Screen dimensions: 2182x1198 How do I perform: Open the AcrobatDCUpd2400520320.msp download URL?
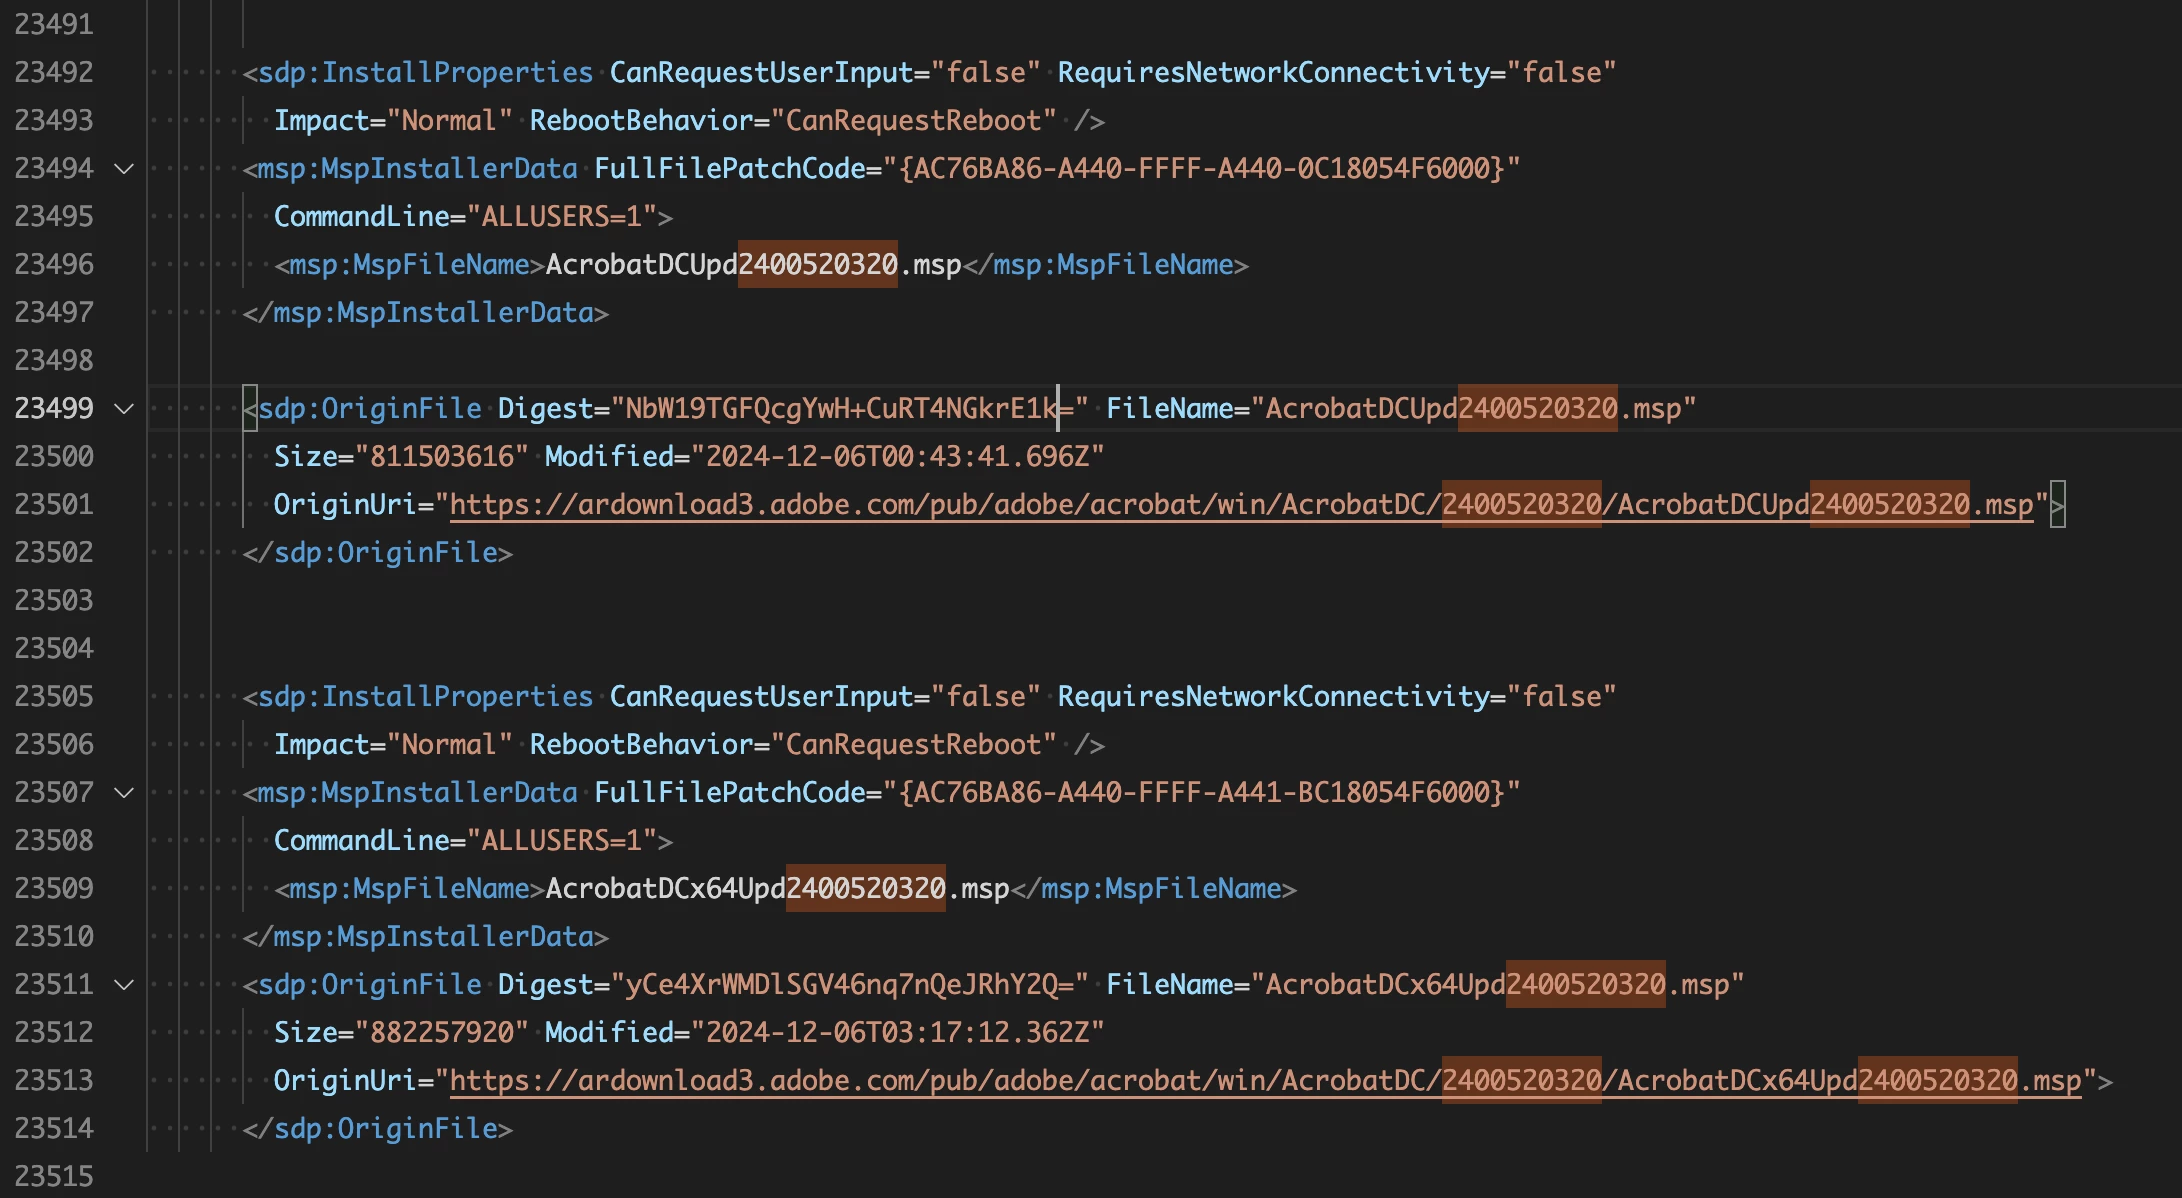tap(1240, 505)
